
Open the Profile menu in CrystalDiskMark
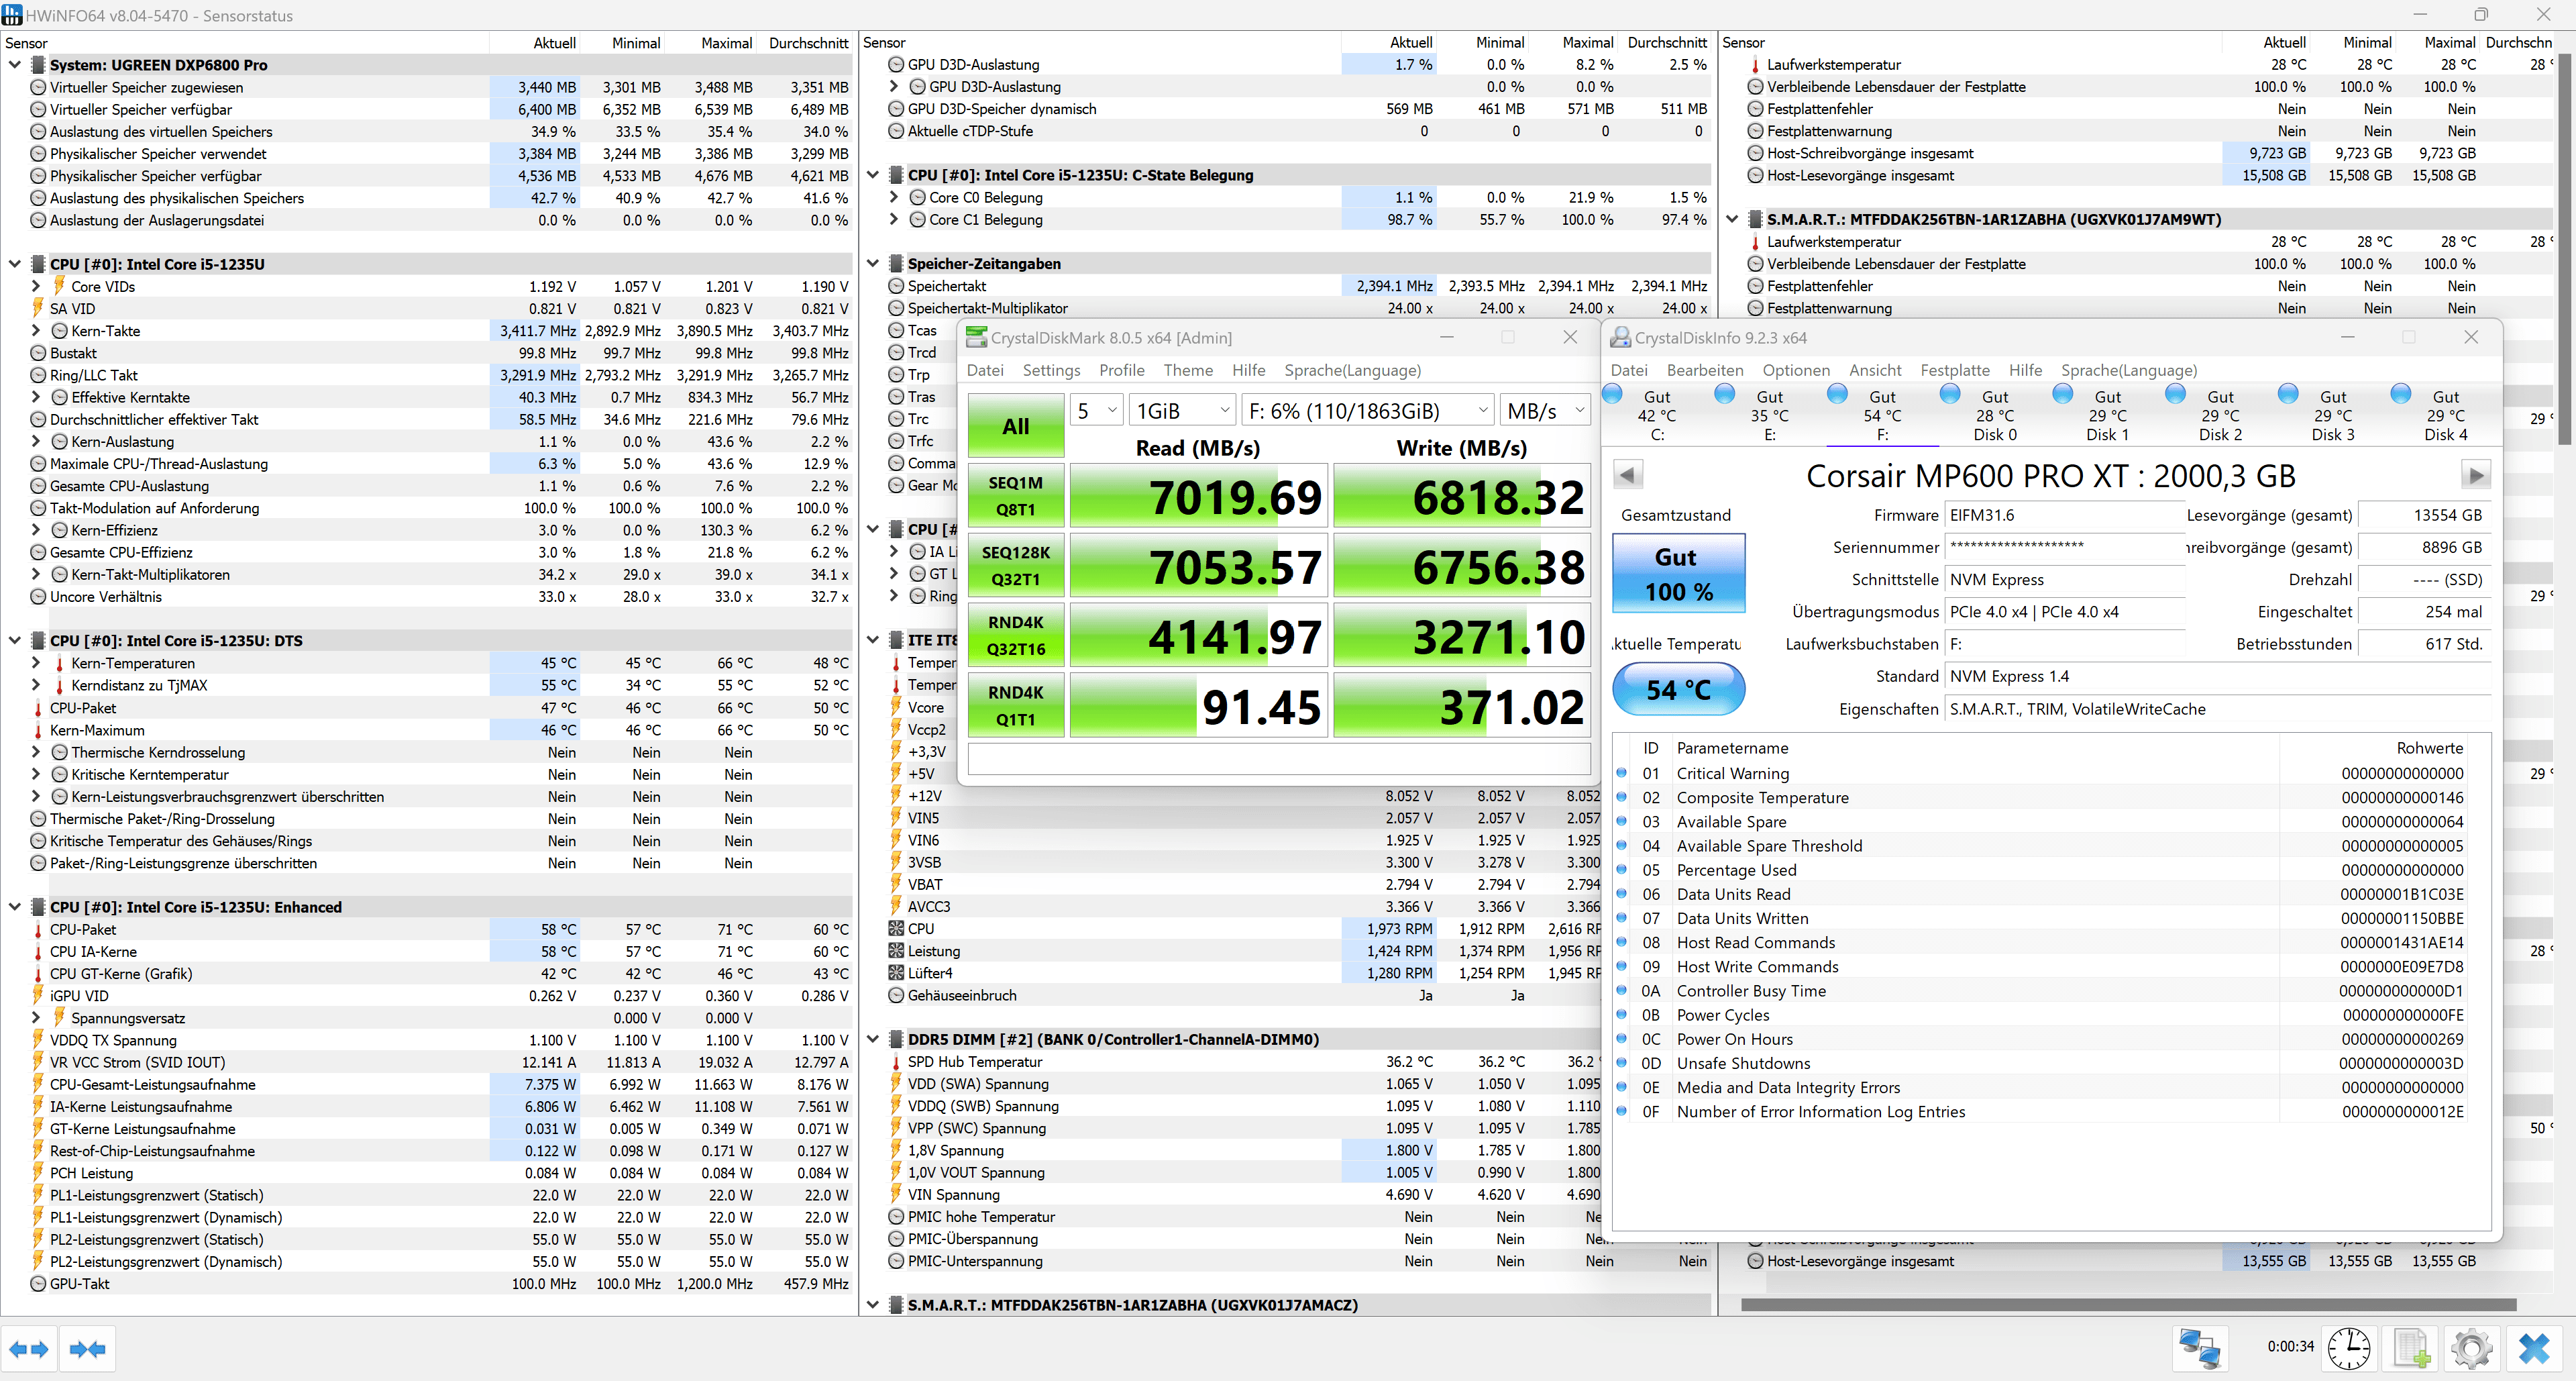1121,370
